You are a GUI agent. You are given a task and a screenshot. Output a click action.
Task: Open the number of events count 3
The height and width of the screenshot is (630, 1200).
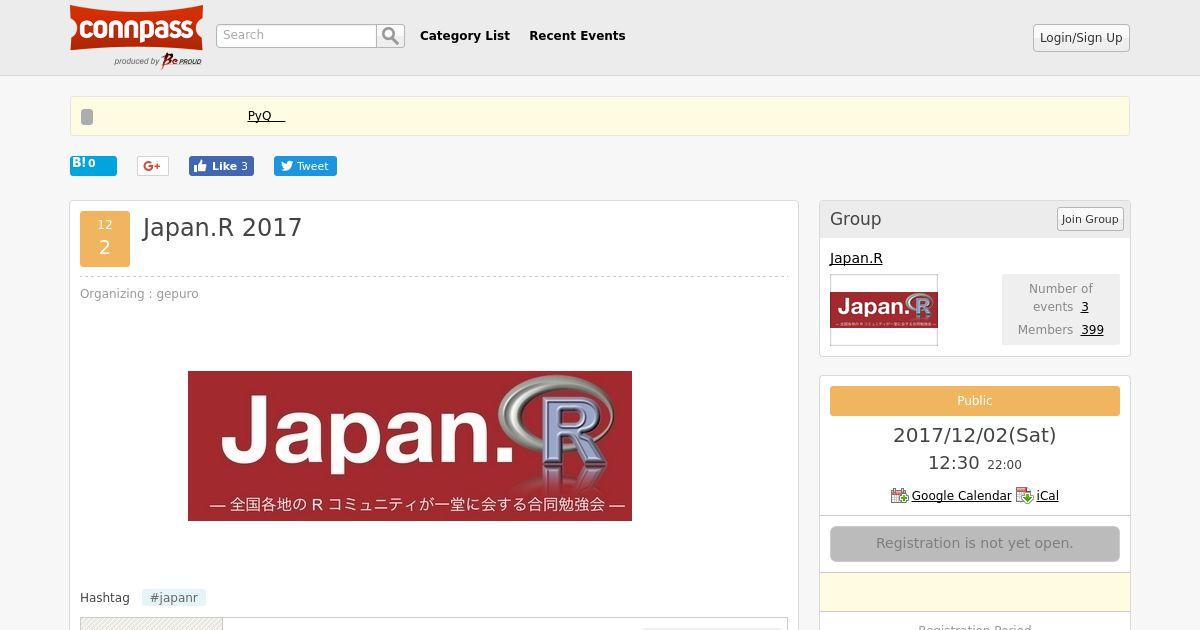(x=1084, y=307)
